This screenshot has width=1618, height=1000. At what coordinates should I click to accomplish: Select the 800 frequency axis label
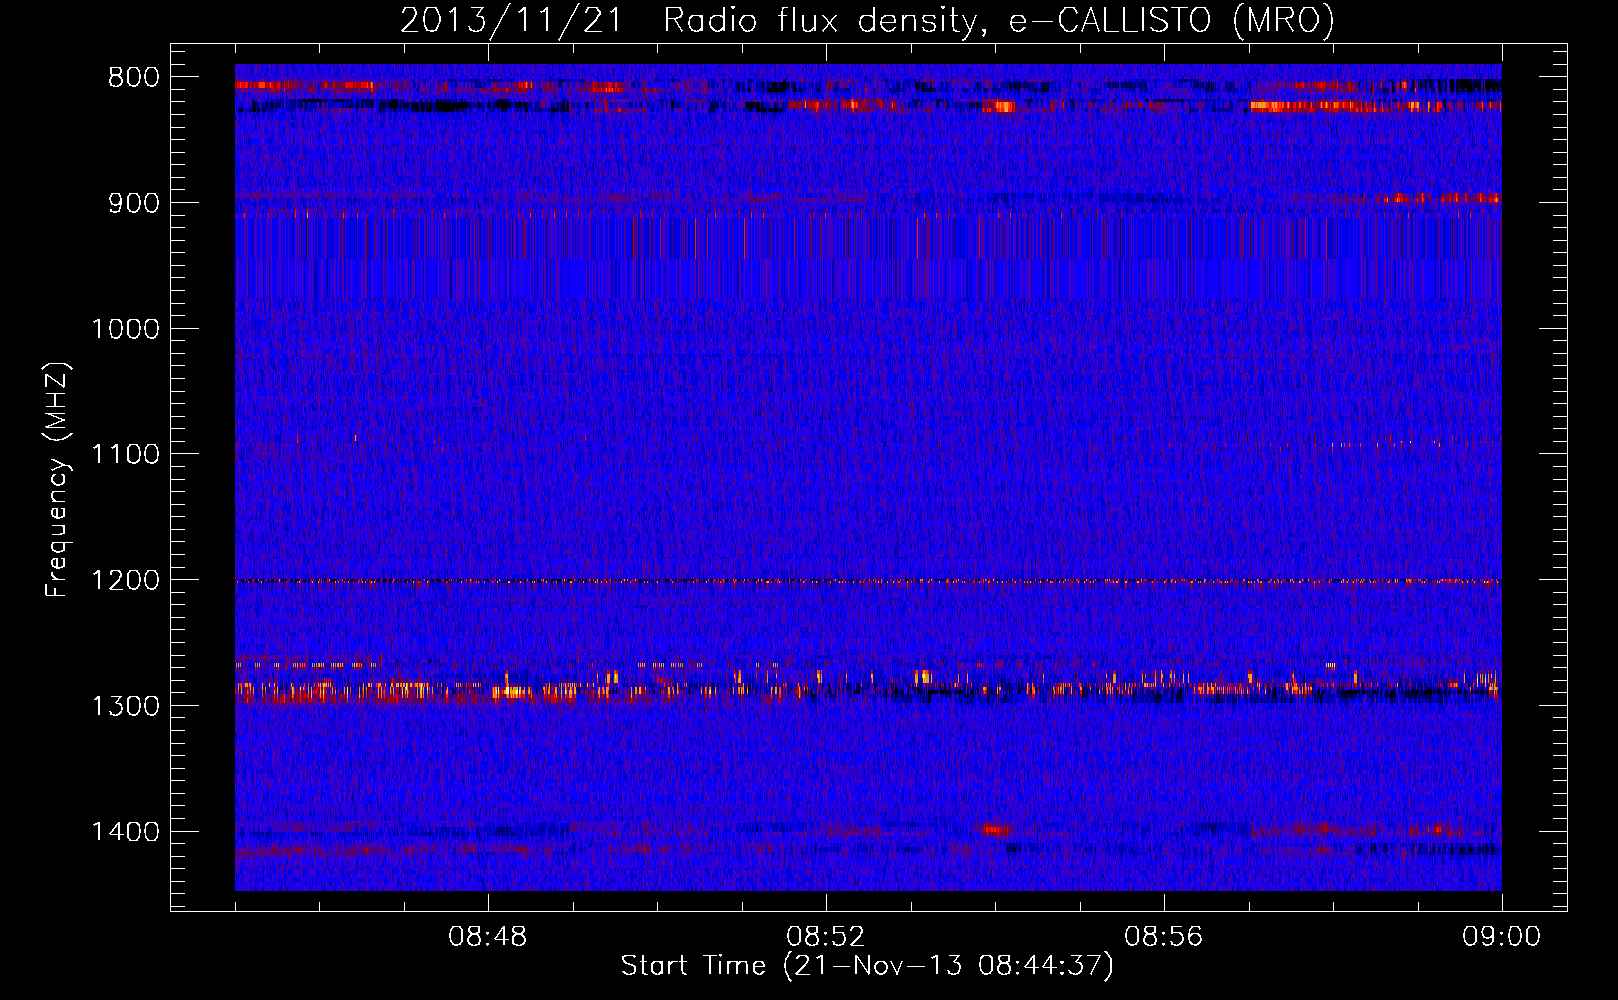point(134,78)
